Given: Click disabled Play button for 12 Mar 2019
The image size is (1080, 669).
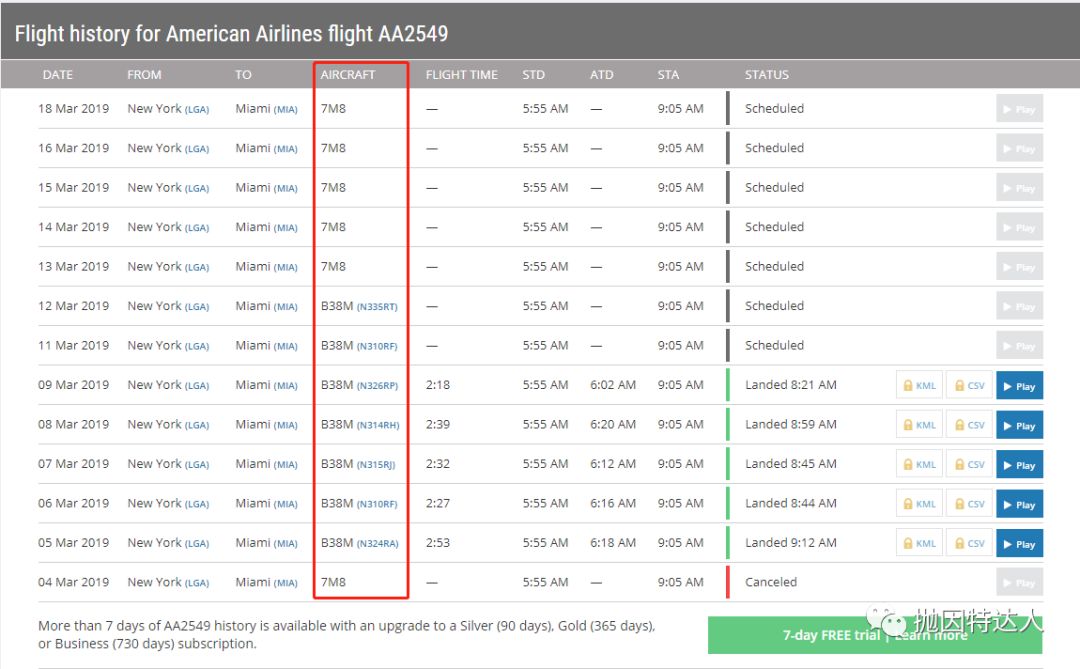Looking at the screenshot, I should (x=1019, y=306).
